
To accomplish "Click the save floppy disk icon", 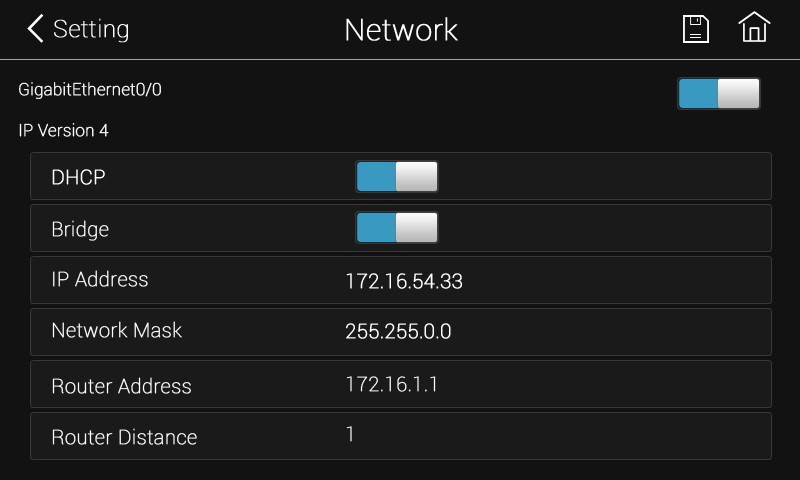I will [696, 29].
